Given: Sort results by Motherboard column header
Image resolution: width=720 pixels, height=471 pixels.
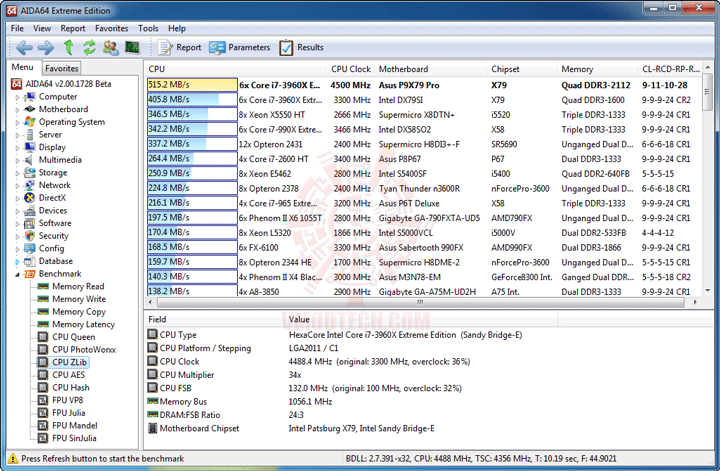Looking at the screenshot, I should 431,69.
